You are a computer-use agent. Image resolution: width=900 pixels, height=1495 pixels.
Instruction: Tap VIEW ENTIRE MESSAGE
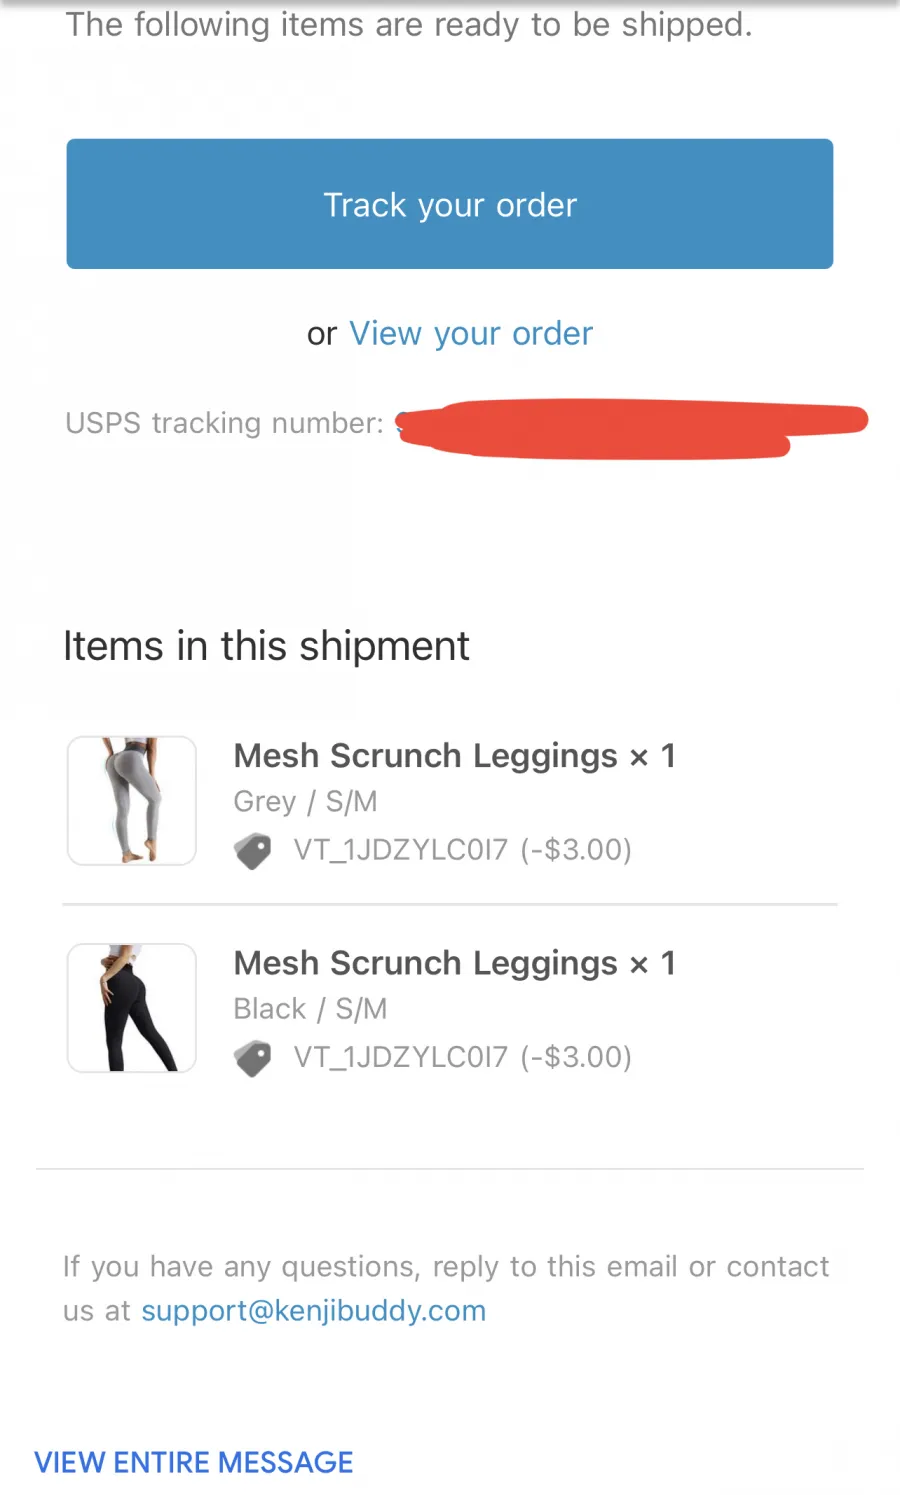tap(194, 1462)
